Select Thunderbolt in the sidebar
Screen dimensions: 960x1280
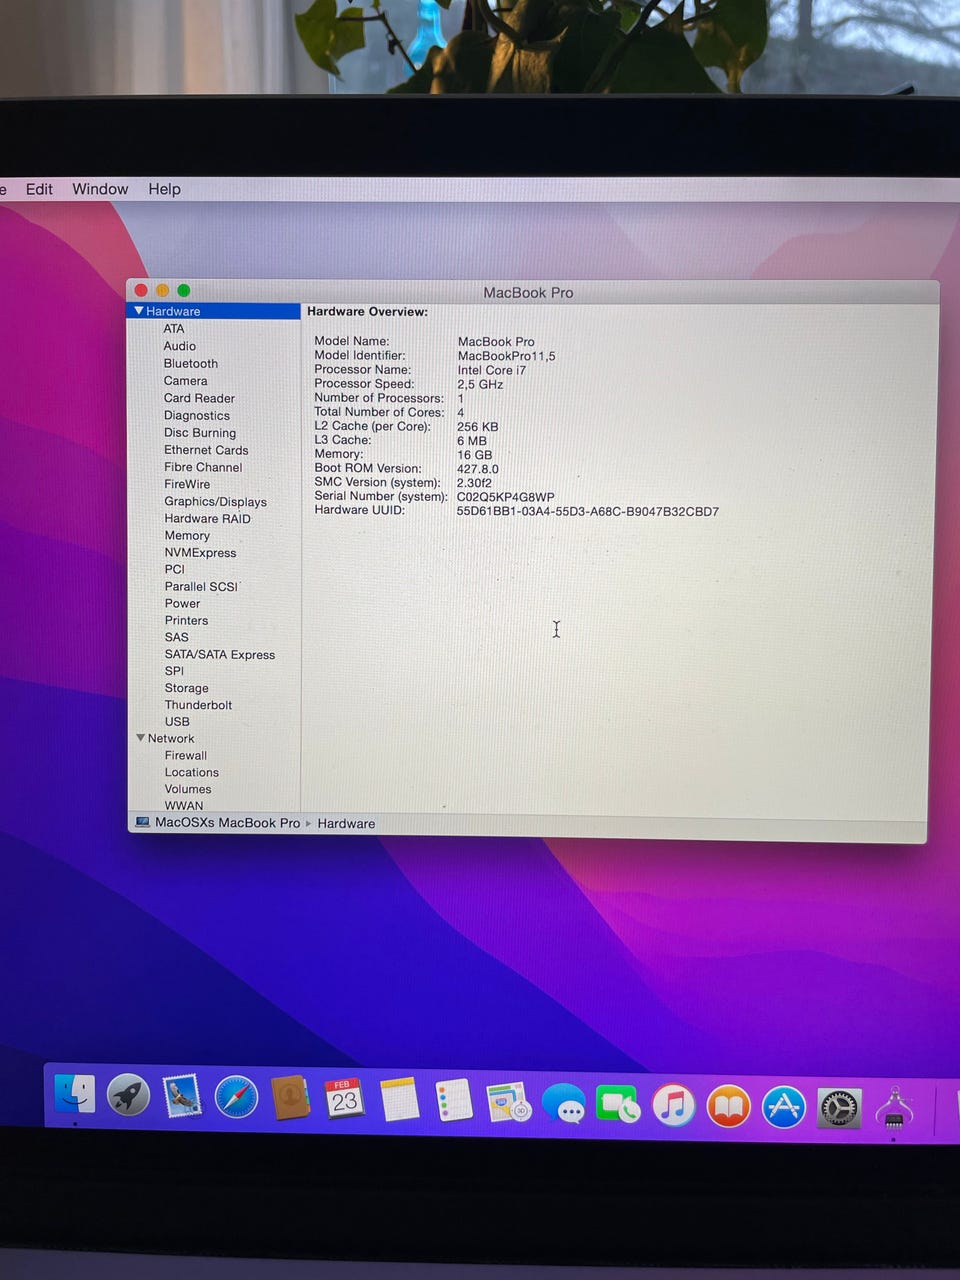coord(198,705)
